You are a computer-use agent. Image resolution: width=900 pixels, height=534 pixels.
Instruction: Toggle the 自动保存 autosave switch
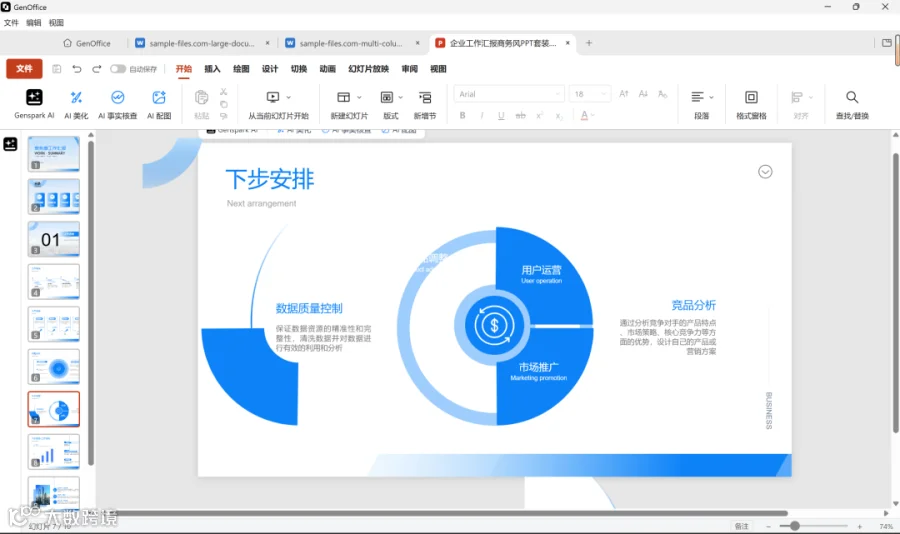pos(118,69)
